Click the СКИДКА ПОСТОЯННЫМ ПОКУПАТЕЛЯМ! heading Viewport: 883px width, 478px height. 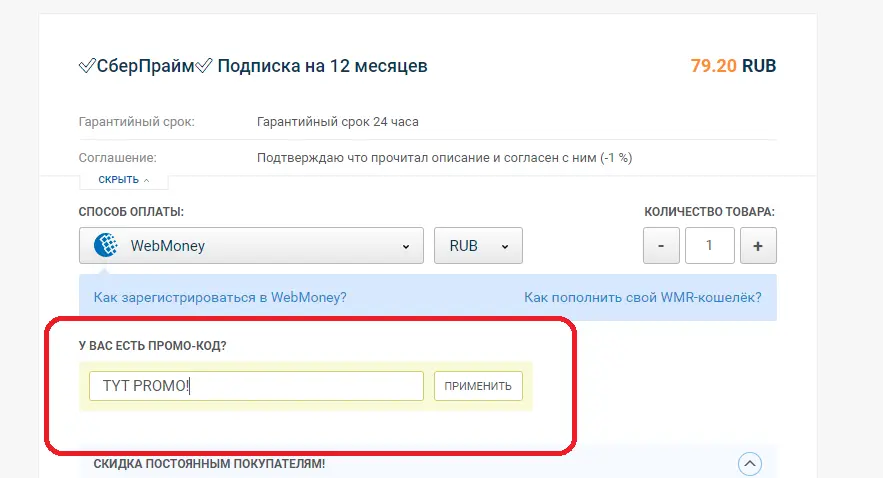[209, 464]
